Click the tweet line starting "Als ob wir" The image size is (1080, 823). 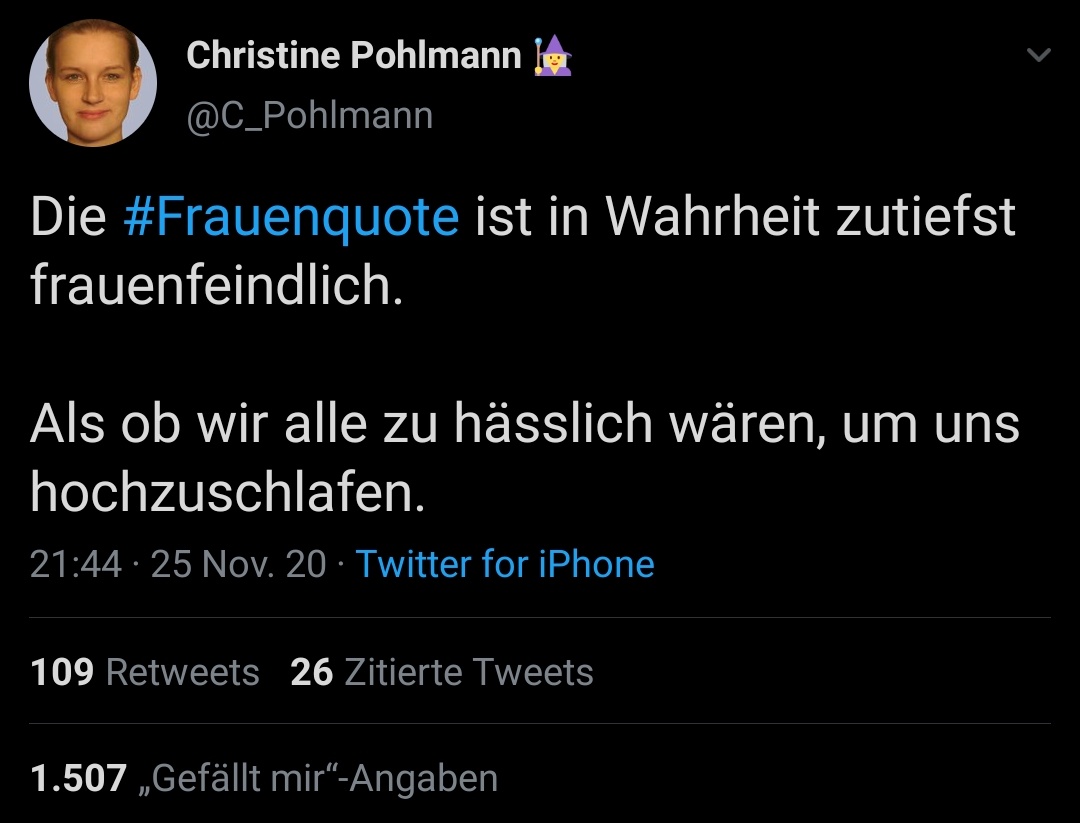click(524, 424)
